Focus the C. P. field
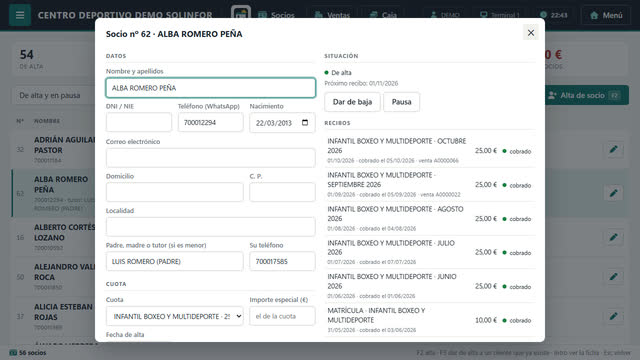This screenshot has width=640, height=360. (x=282, y=192)
